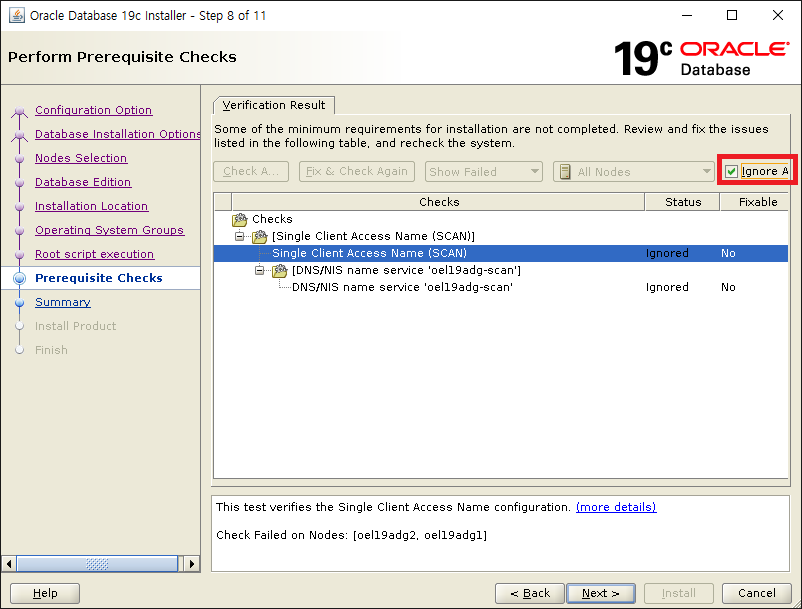The image size is (802, 609).
Task: Click the Next button
Action: tap(601, 593)
